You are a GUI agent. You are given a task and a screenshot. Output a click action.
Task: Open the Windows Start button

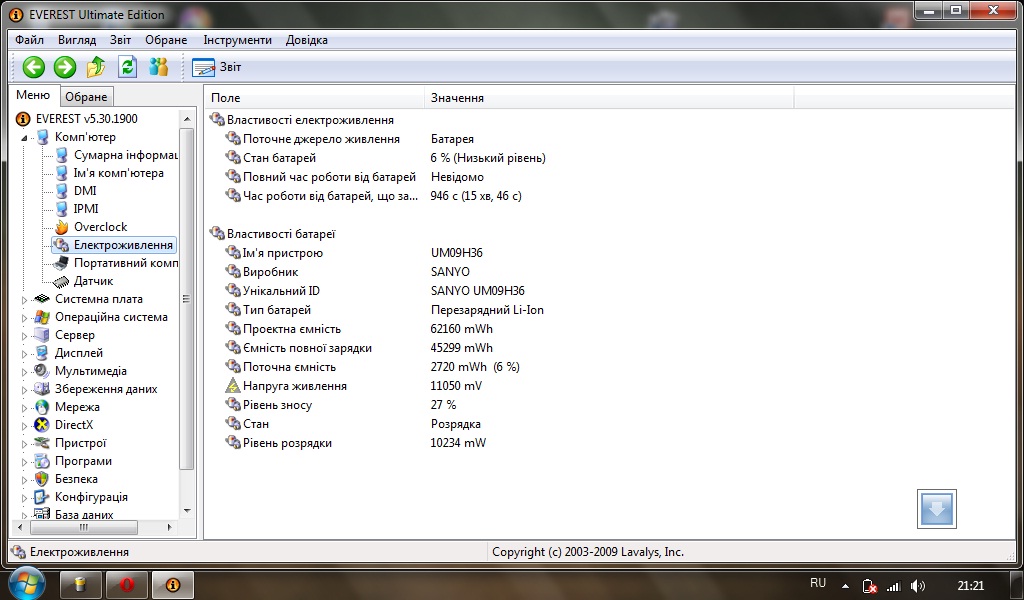tap(26, 583)
